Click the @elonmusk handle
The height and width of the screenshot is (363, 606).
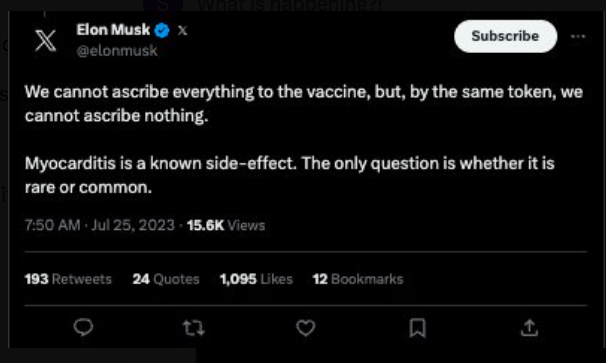[x=117, y=51]
